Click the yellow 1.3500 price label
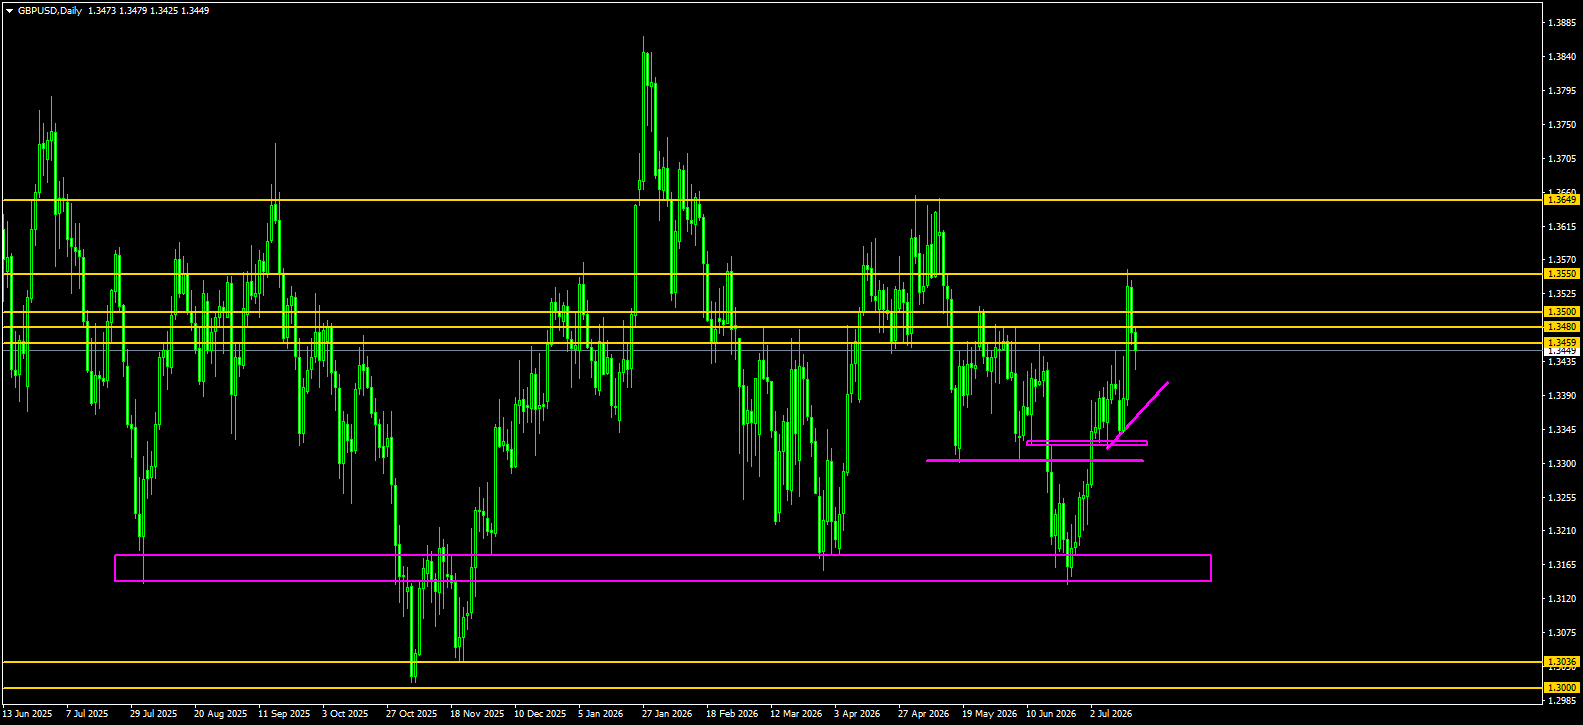The height and width of the screenshot is (725, 1583). pos(1562,312)
